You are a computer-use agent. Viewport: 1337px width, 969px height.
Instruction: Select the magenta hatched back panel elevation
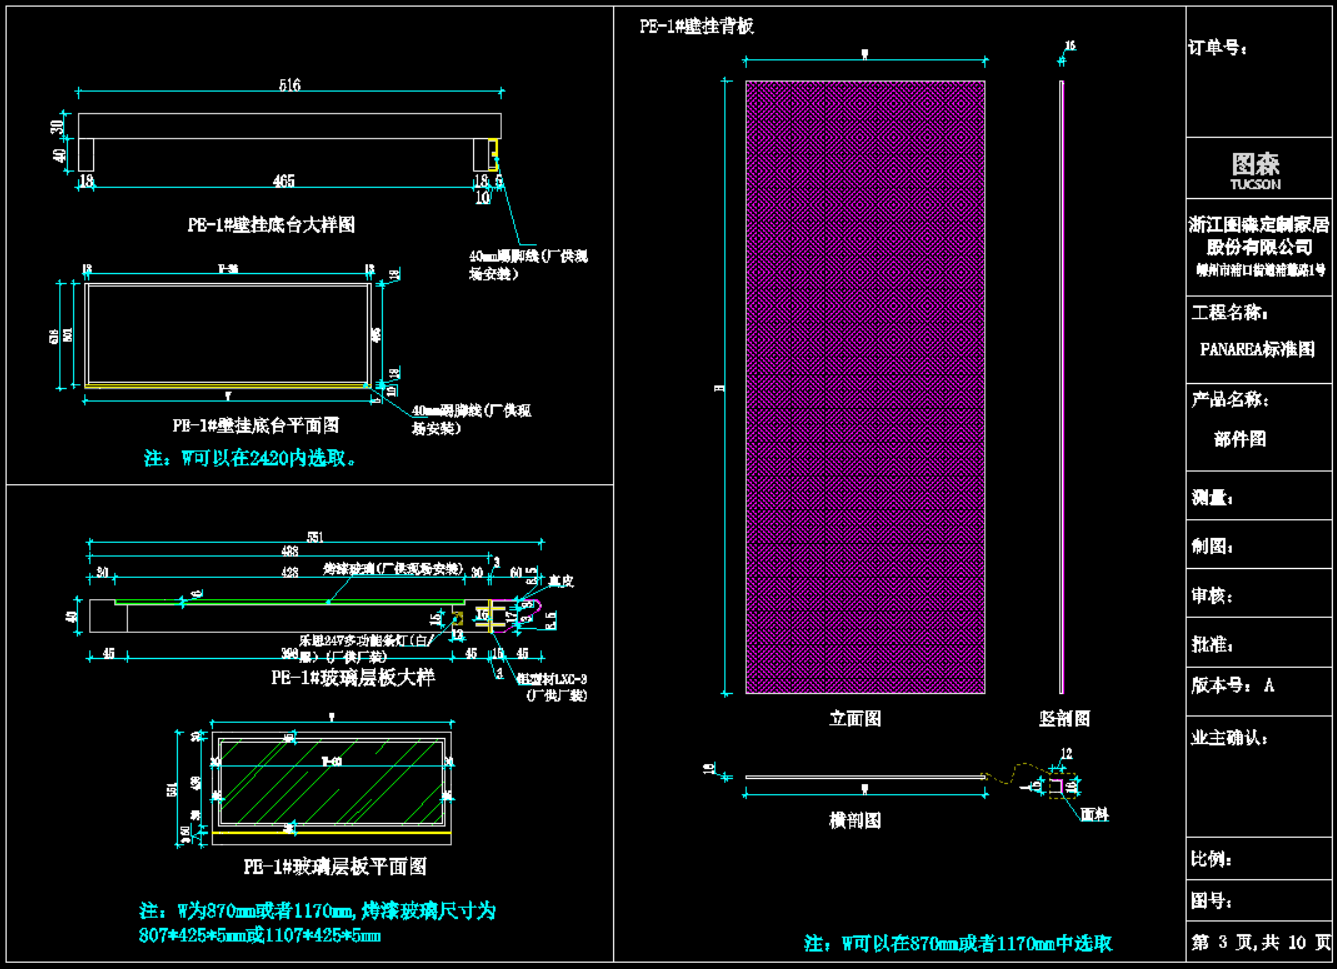pos(865,387)
